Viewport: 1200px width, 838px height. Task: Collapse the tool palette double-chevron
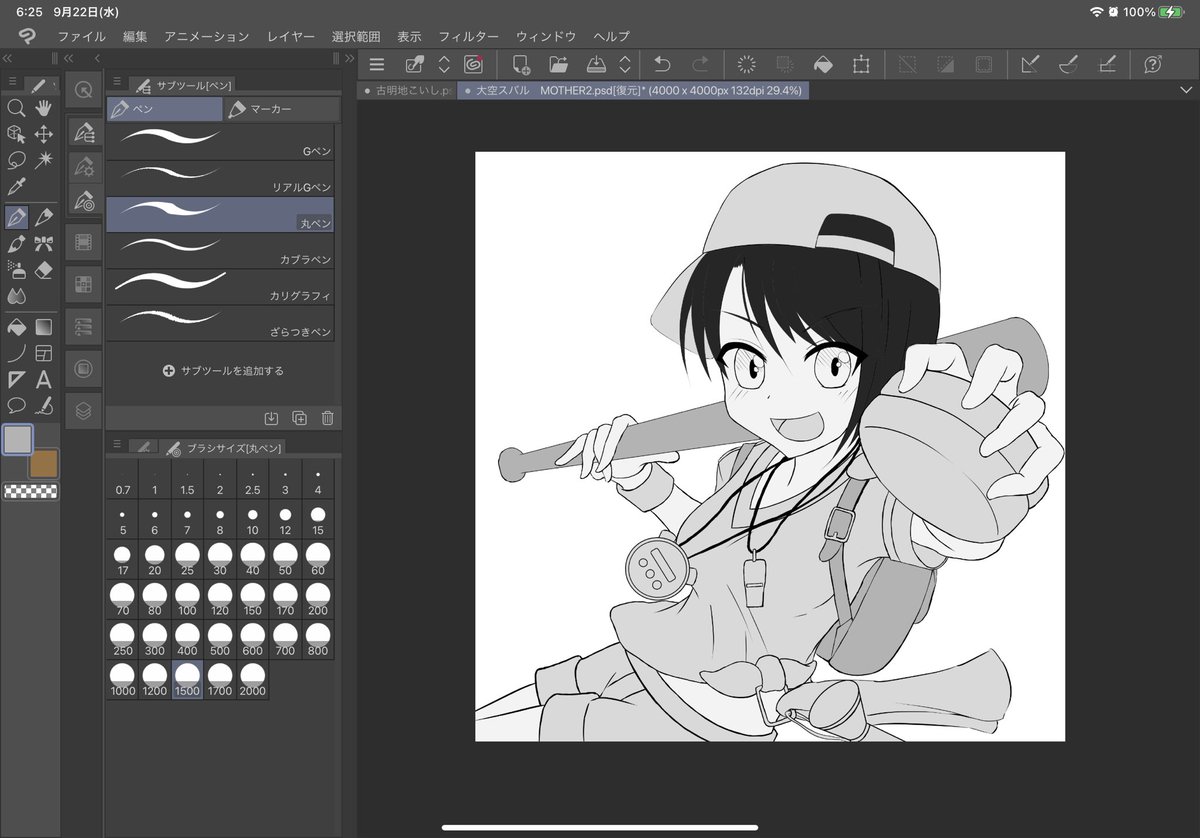pyautogui.click(x=8, y=58)
